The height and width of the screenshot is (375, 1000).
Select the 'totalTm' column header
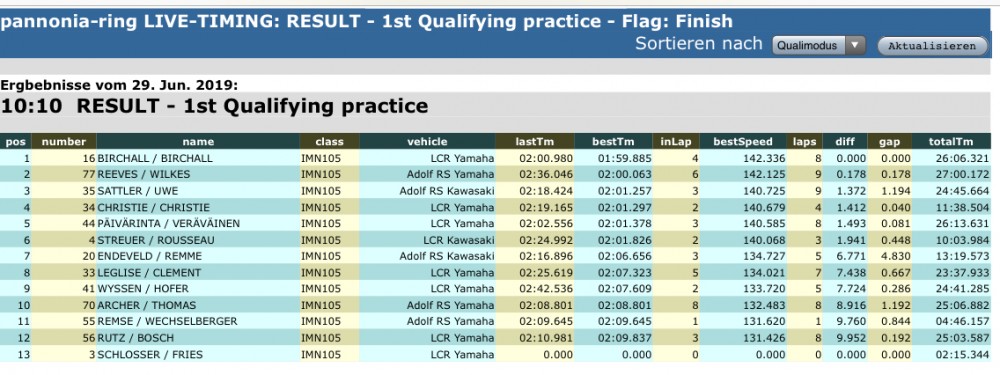click(955, 142)
